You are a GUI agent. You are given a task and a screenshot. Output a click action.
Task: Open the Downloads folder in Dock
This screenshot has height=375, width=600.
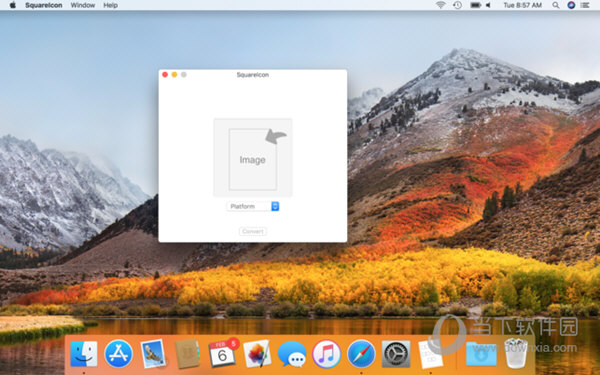[481, 354]
